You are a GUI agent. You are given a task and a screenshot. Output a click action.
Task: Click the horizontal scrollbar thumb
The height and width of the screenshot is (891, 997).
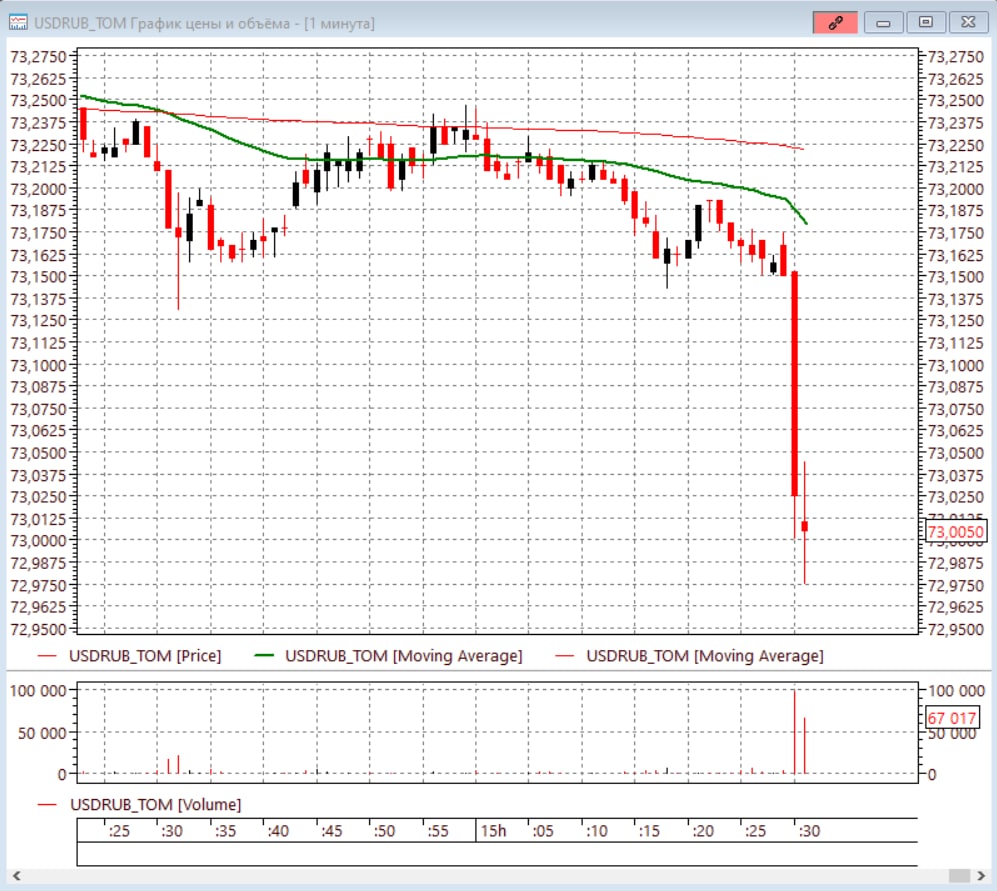(x=959, y=876)
